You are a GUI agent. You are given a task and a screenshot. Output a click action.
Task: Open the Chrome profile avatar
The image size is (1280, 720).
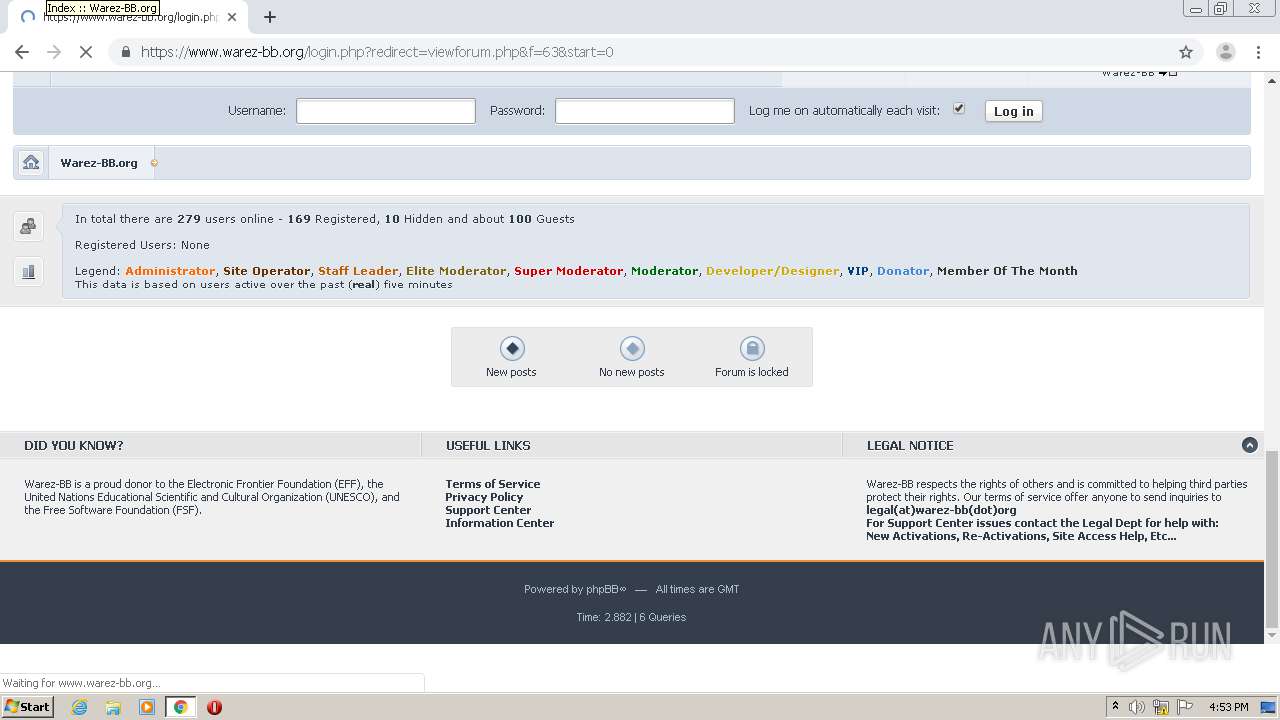[1225, 52]
